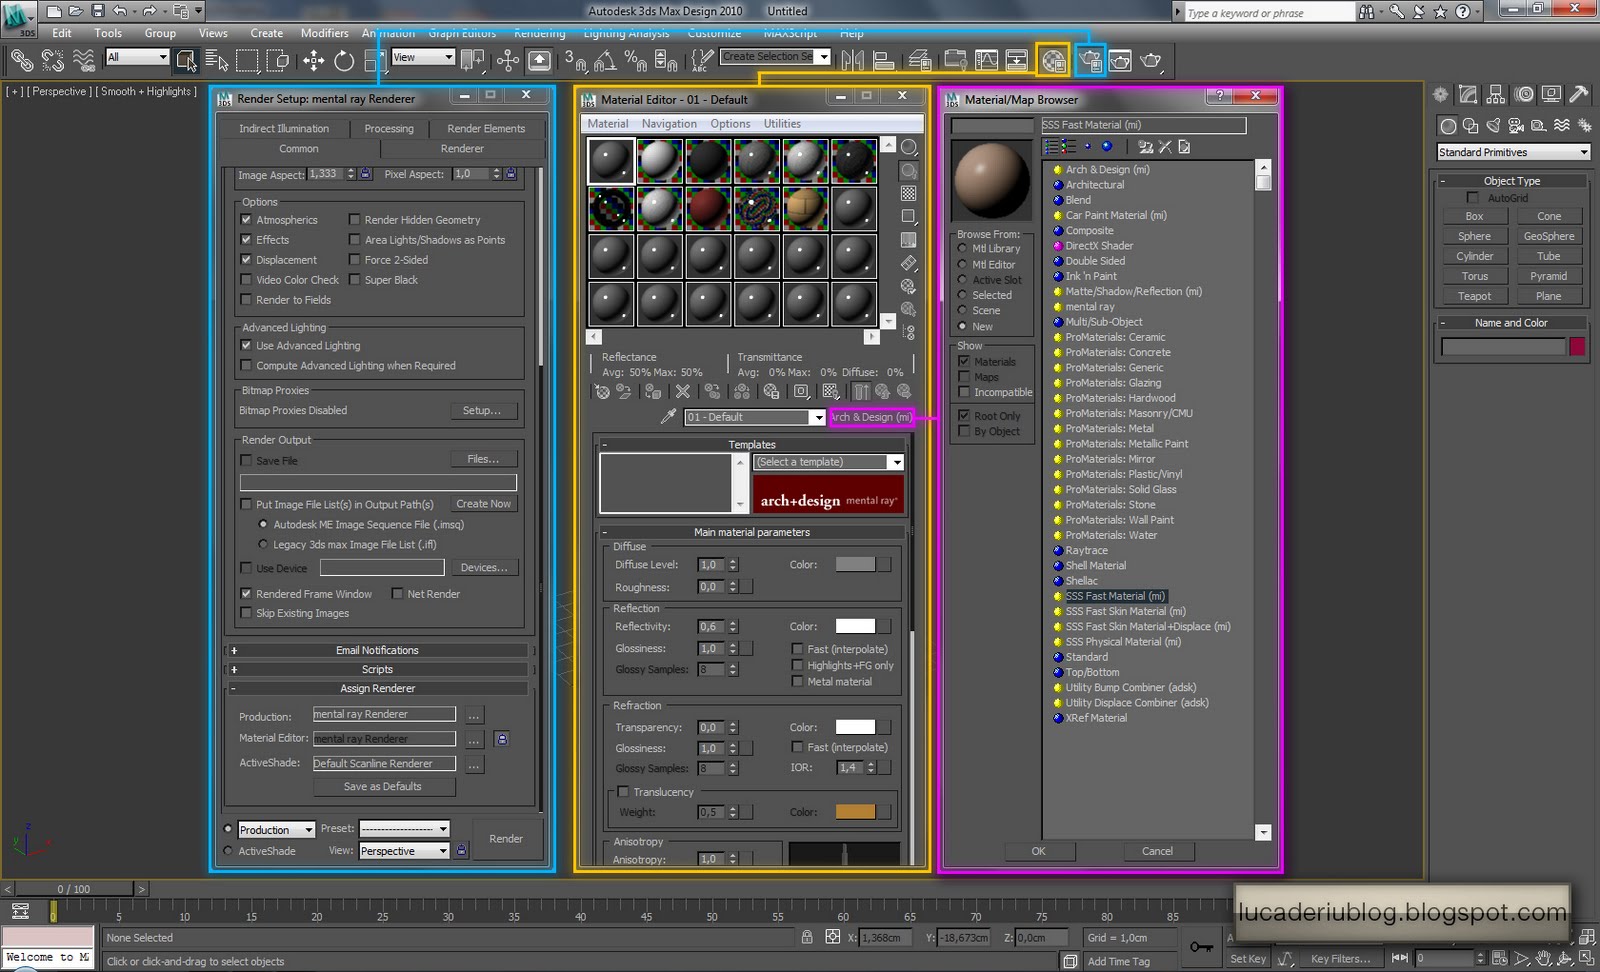Open Rendered Frame Window icon

click(x=1120, y=61)
